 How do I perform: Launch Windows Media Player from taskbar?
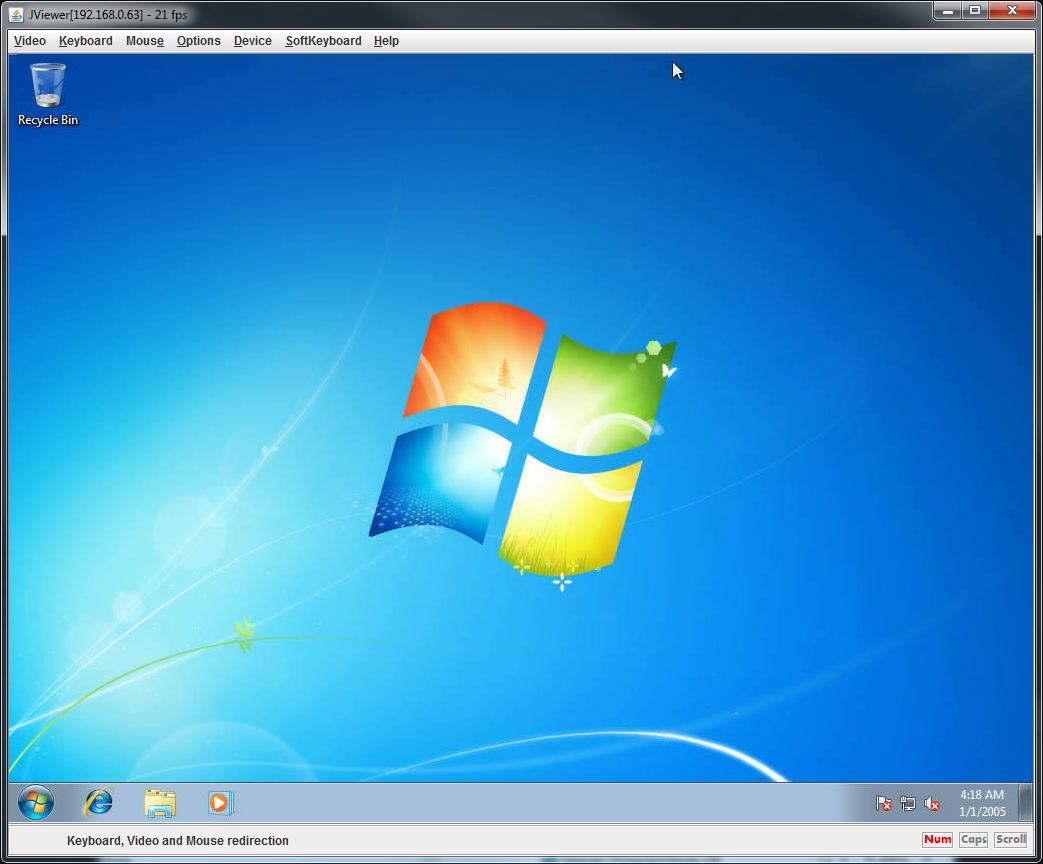[220, 802]
